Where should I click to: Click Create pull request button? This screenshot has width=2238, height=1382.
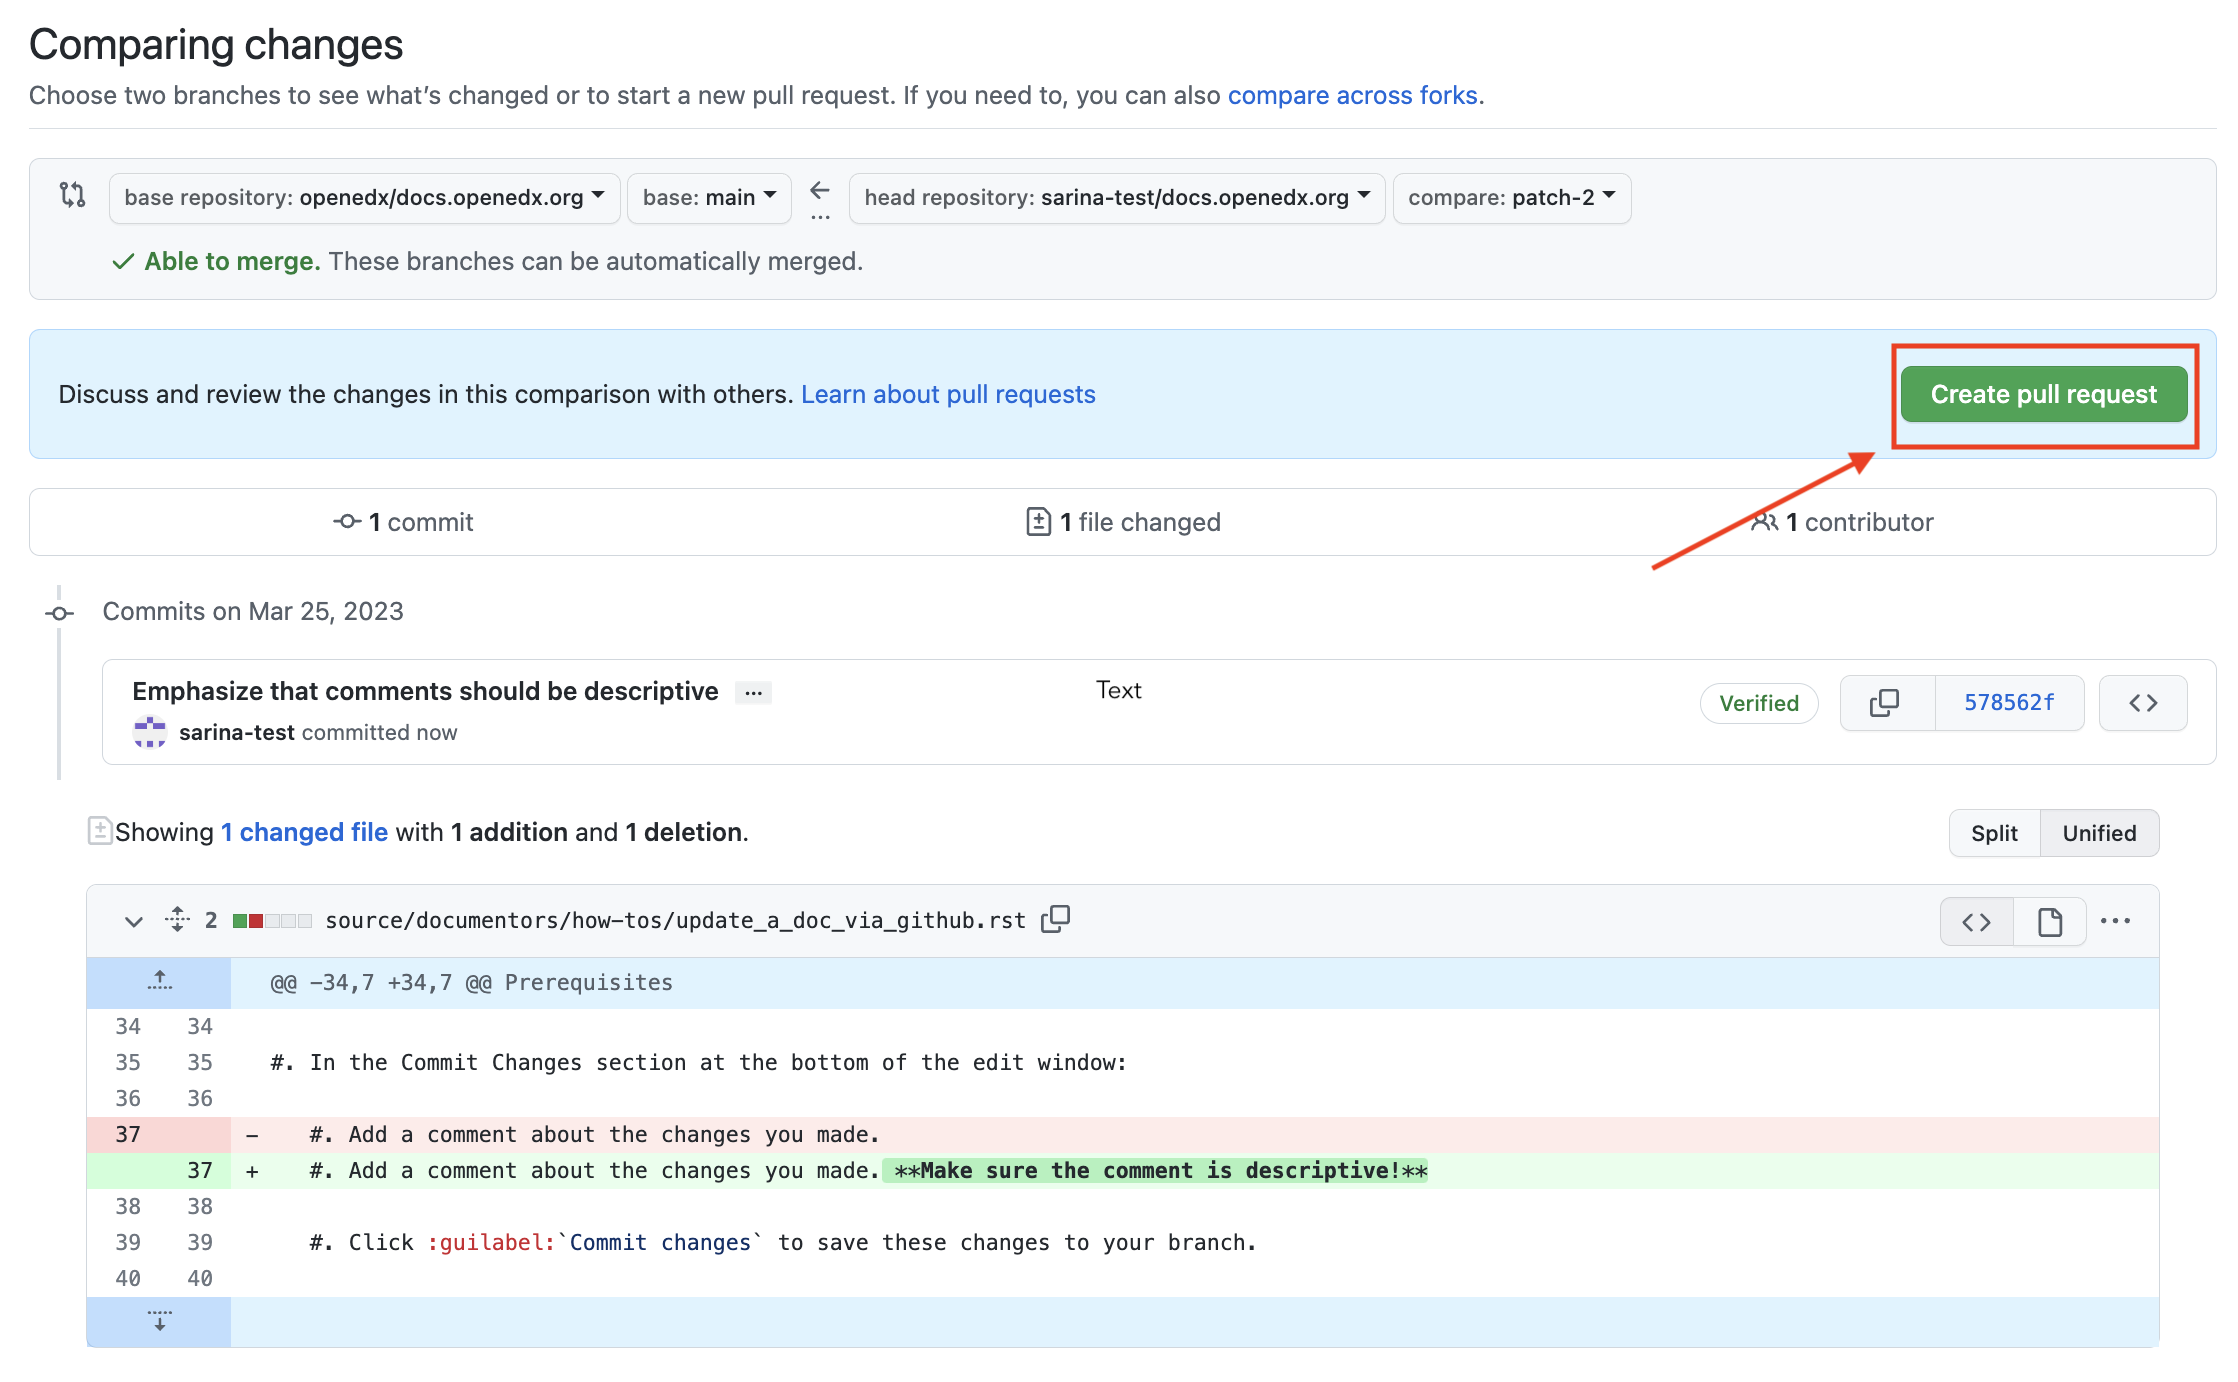pos(2043,394)
